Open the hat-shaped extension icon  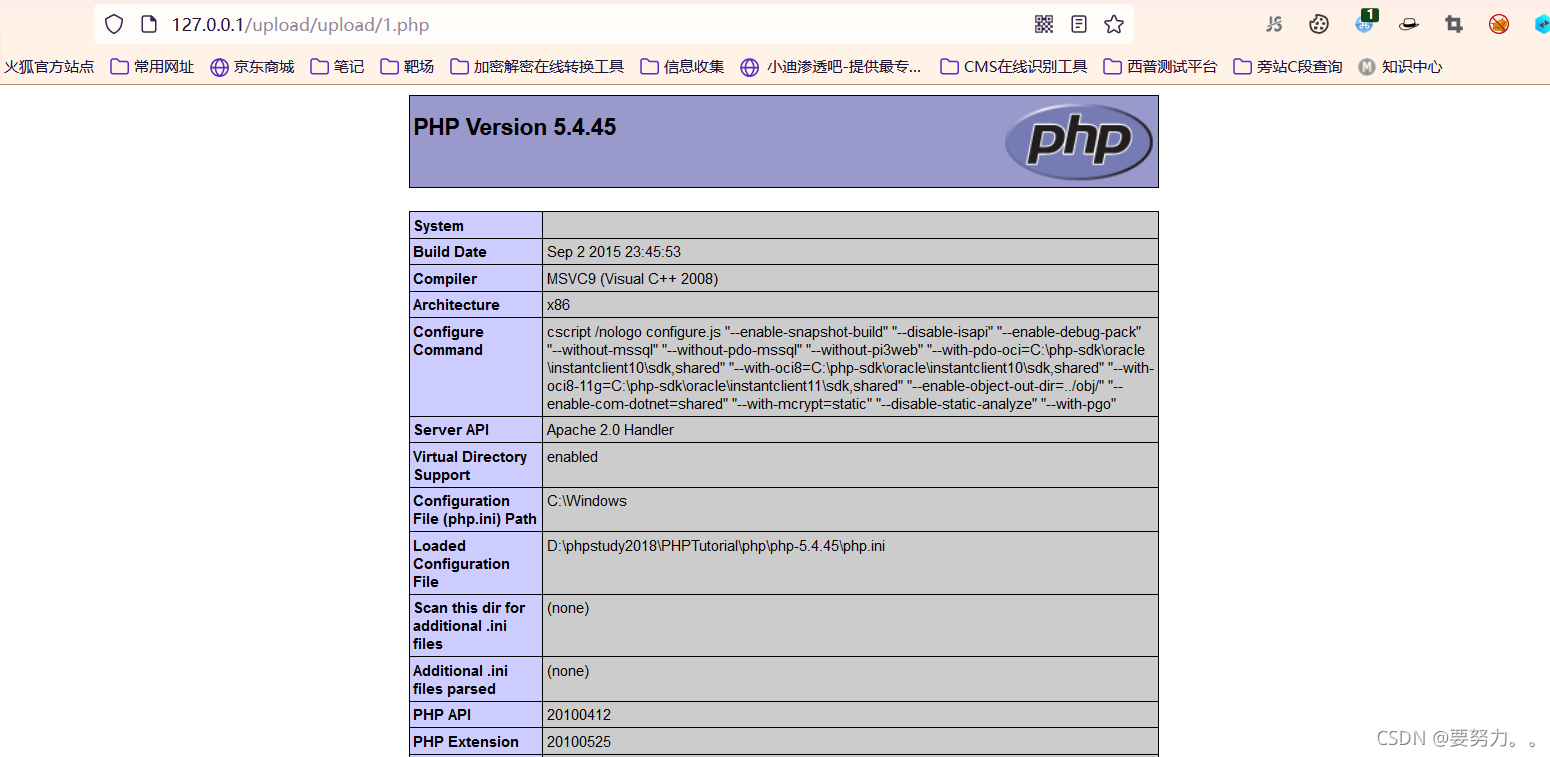click(x=1409, y=24)
